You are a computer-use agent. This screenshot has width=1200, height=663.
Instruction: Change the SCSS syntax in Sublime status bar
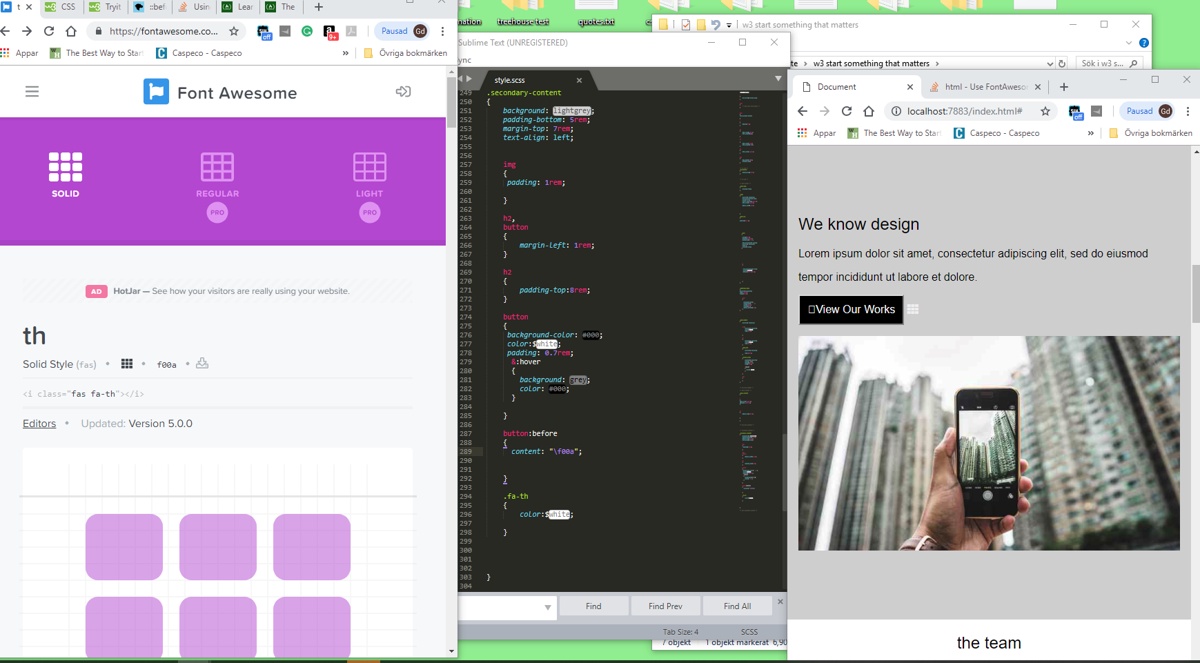click(x=749, y=632)
